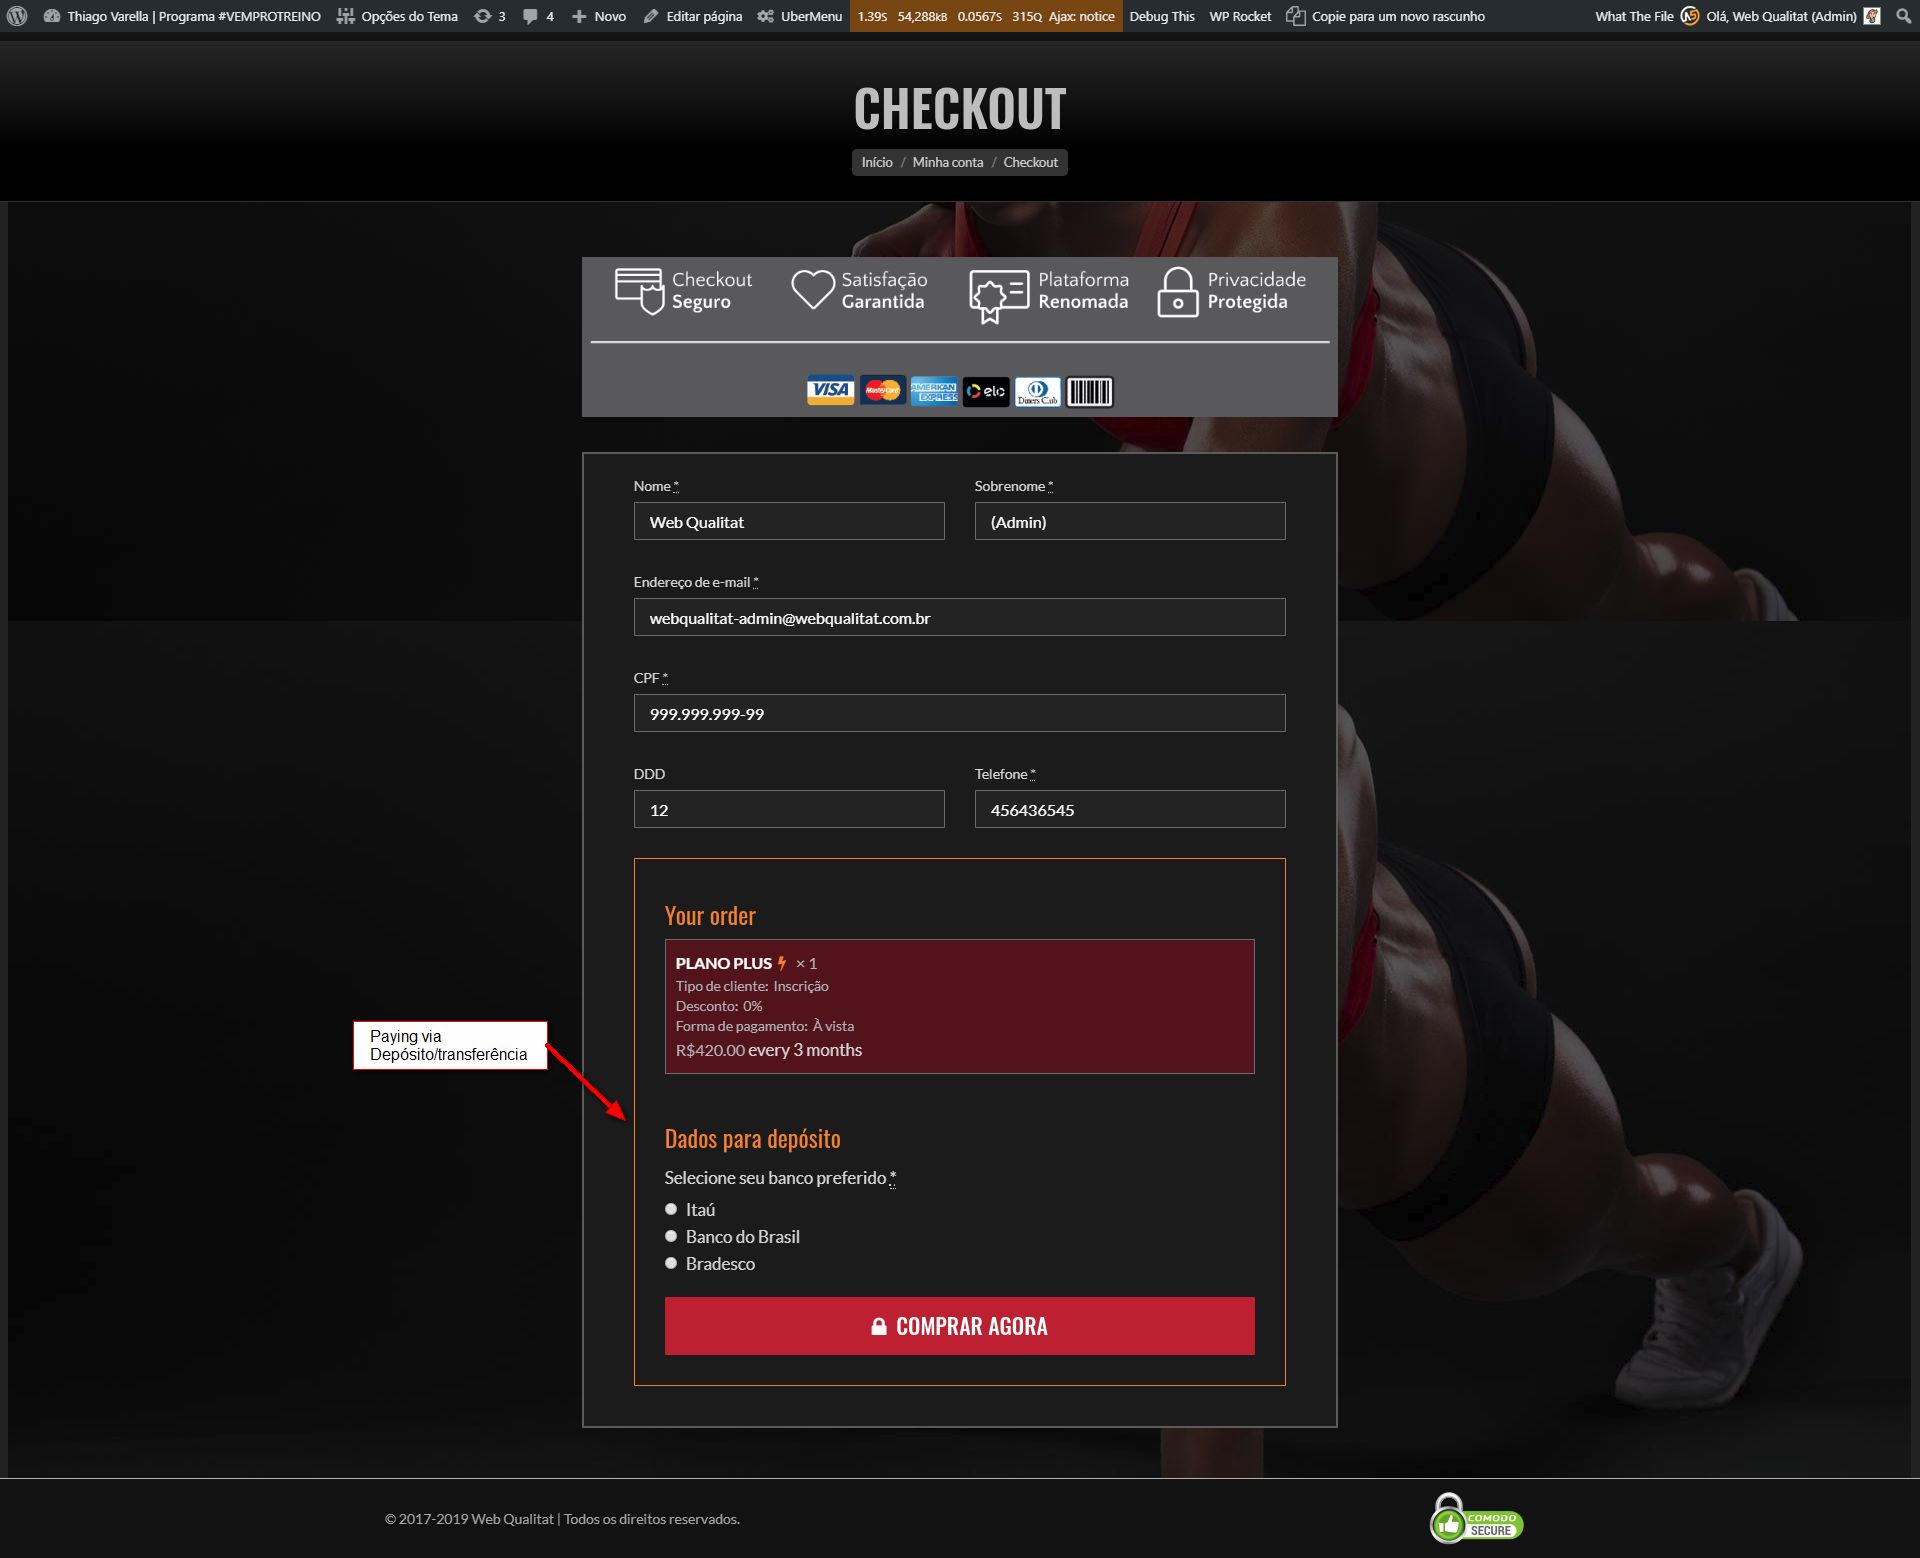Click the Comodo Secure badge
Image resolution: width=1920 pixels, height=1558 pixels.
coord(1476,1520)
